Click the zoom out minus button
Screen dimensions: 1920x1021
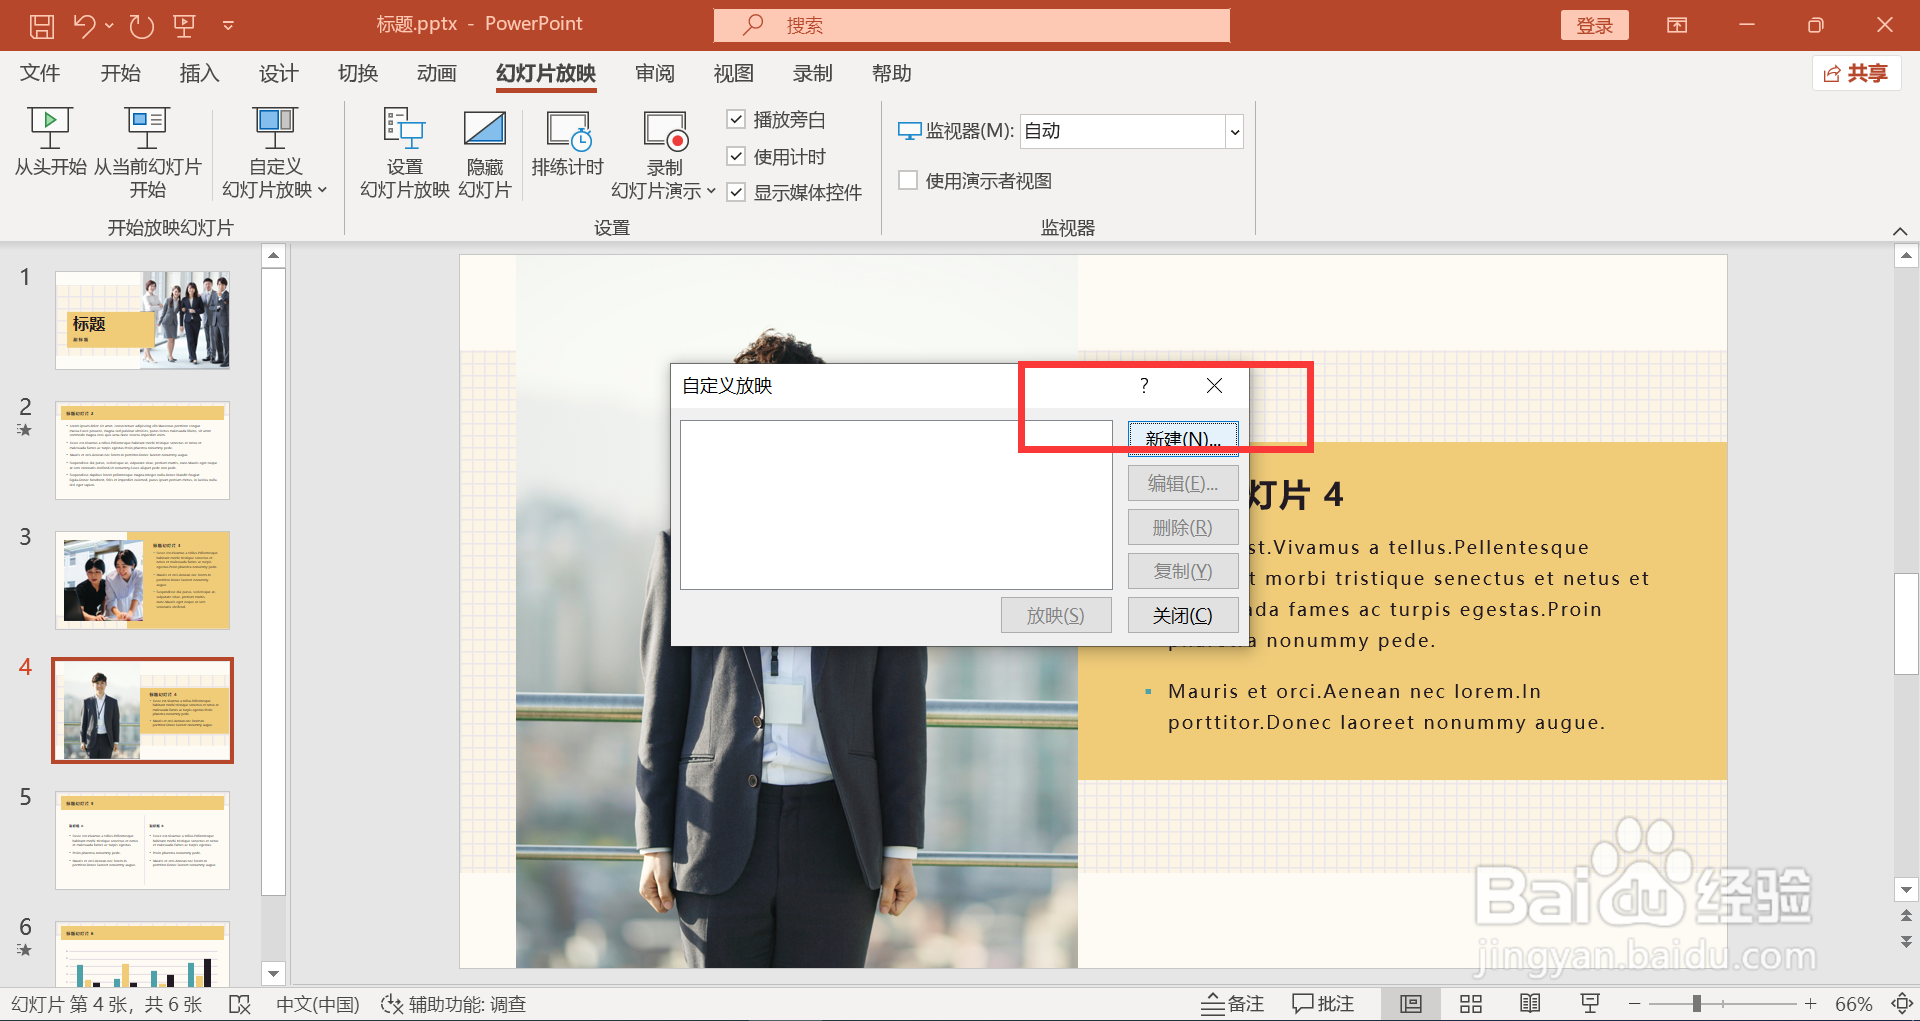(1634, 1003)
